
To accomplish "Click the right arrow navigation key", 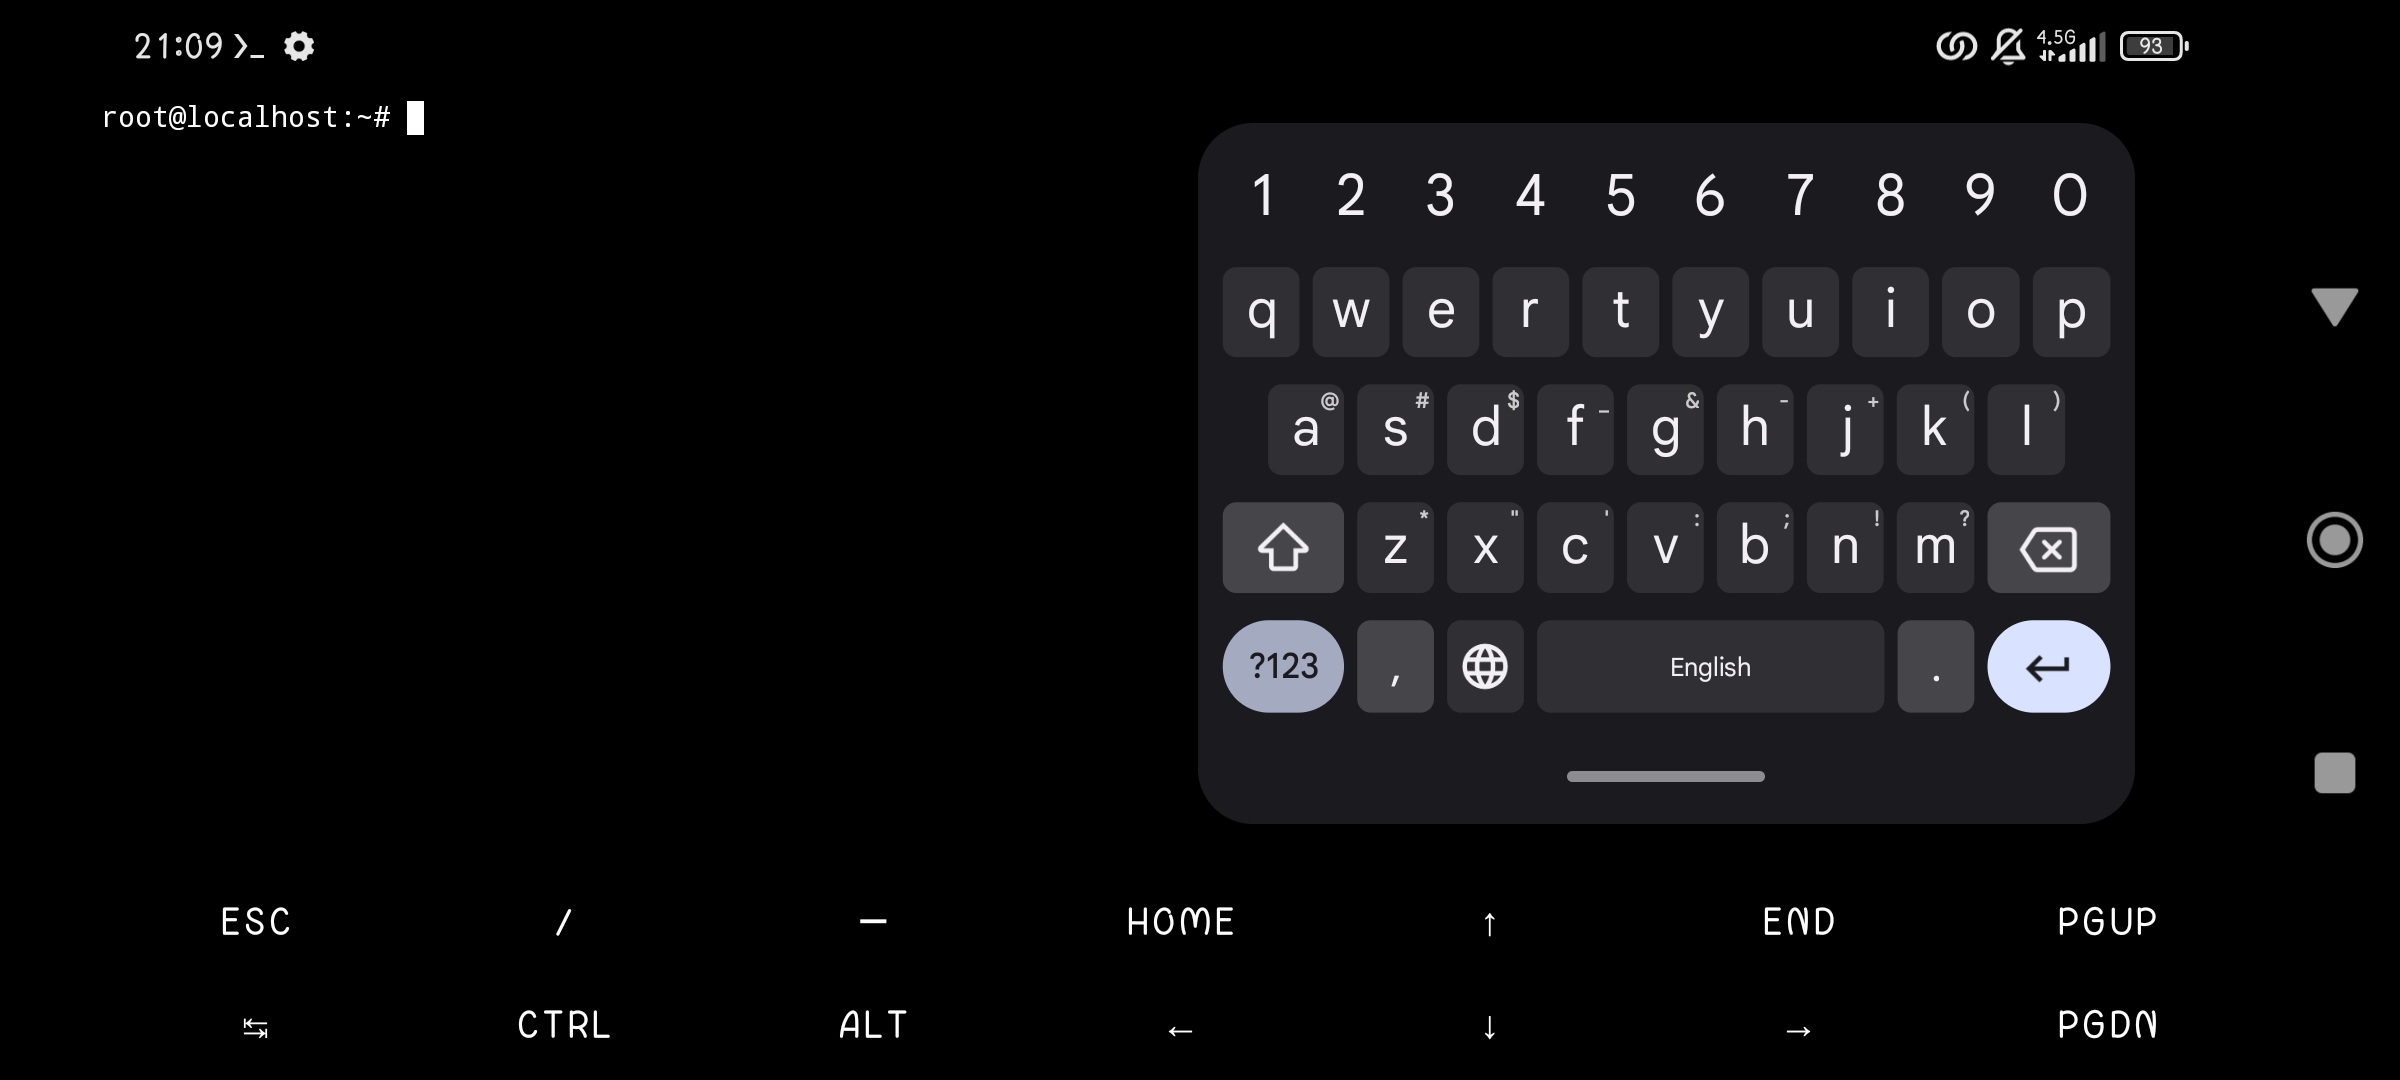I will point(1798,1025).
